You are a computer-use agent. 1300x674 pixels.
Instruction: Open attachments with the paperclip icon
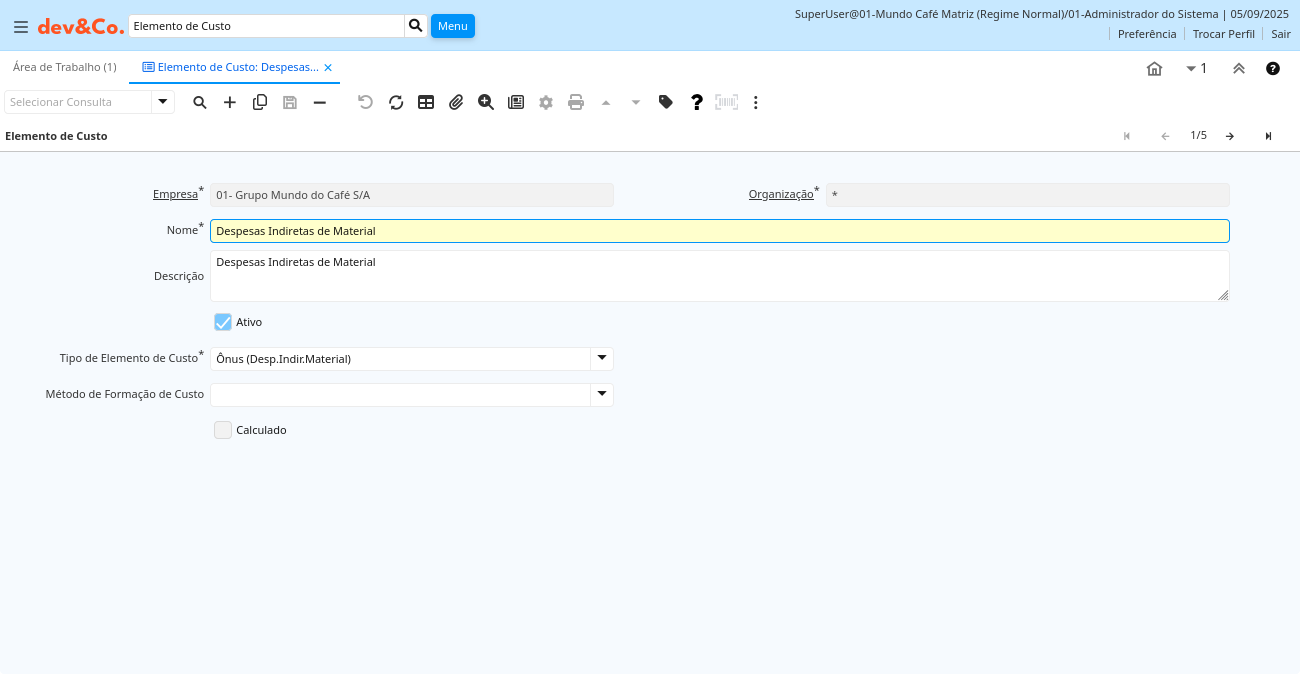point(456,102)
